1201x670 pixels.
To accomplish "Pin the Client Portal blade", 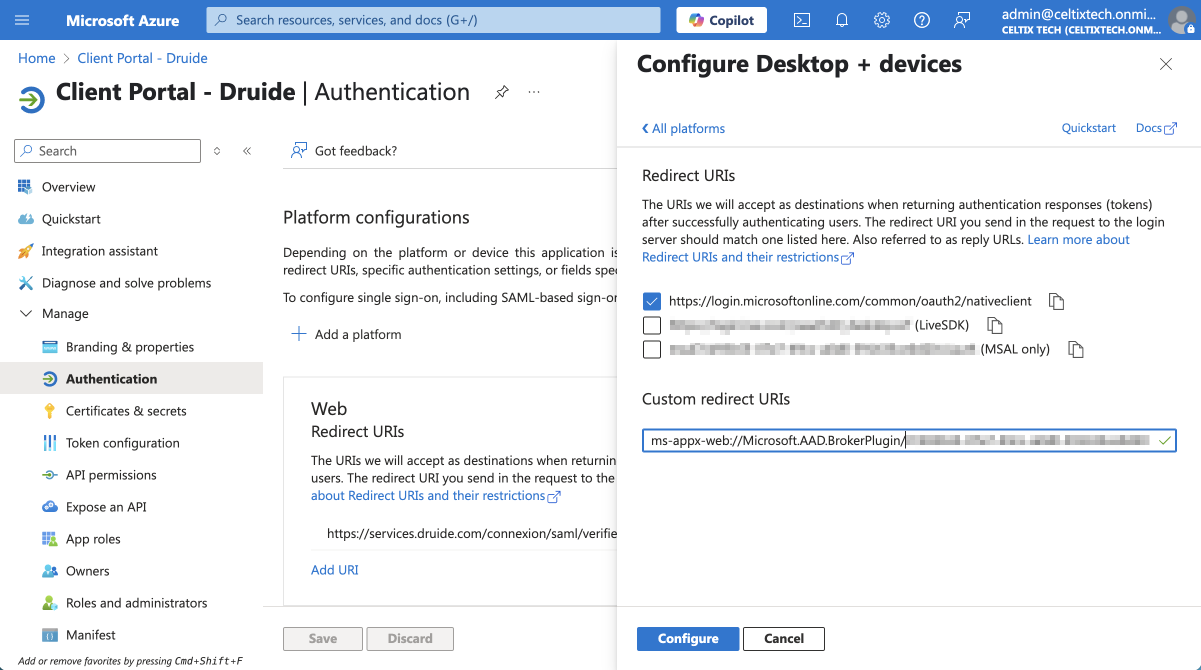I will [x=501, y=92].
